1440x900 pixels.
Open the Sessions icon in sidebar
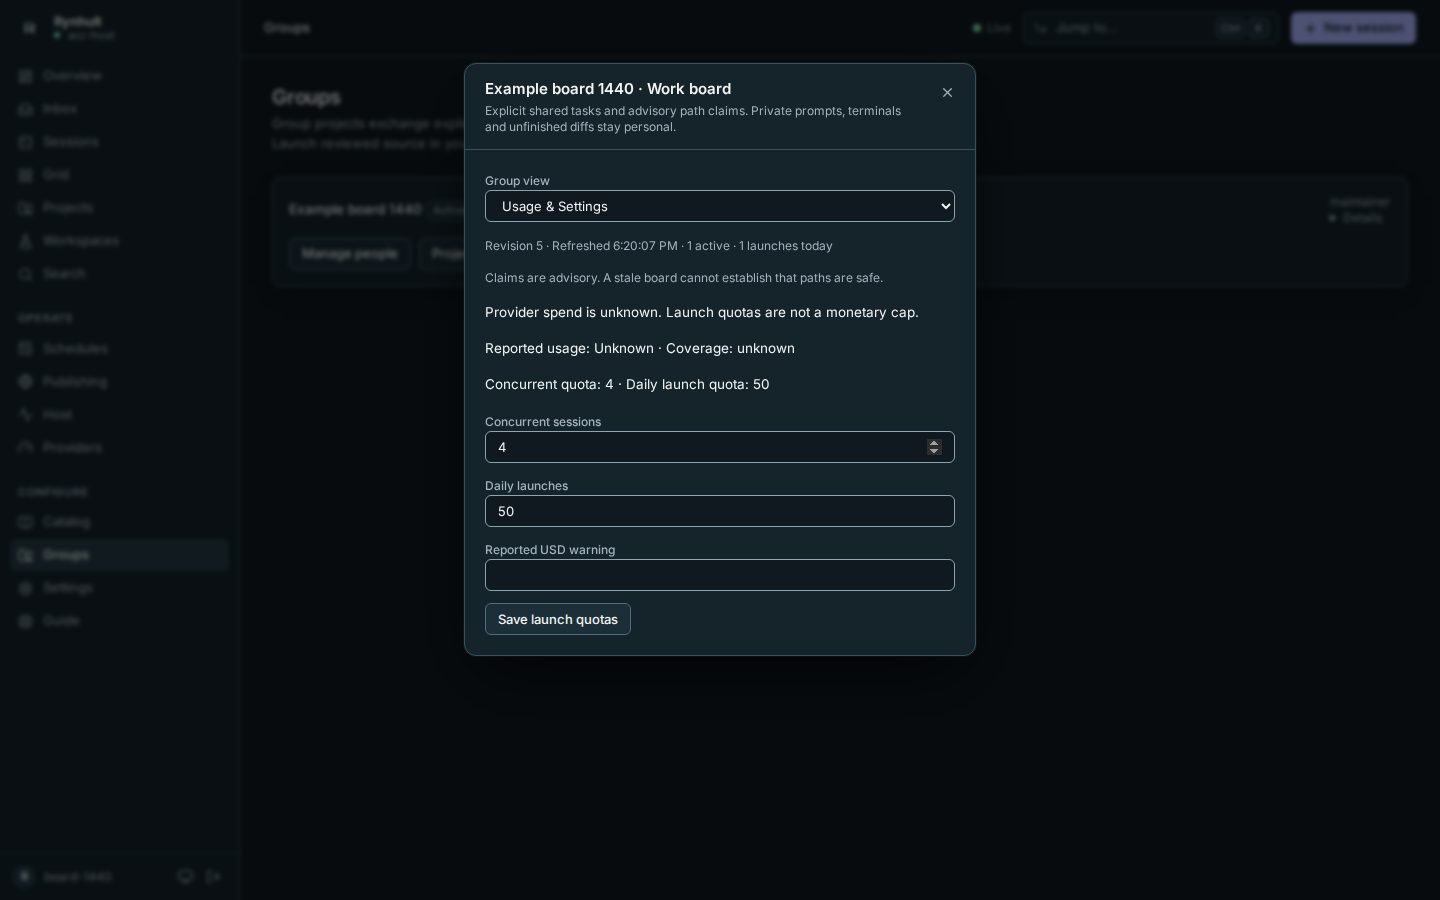[x=26, y=142]
